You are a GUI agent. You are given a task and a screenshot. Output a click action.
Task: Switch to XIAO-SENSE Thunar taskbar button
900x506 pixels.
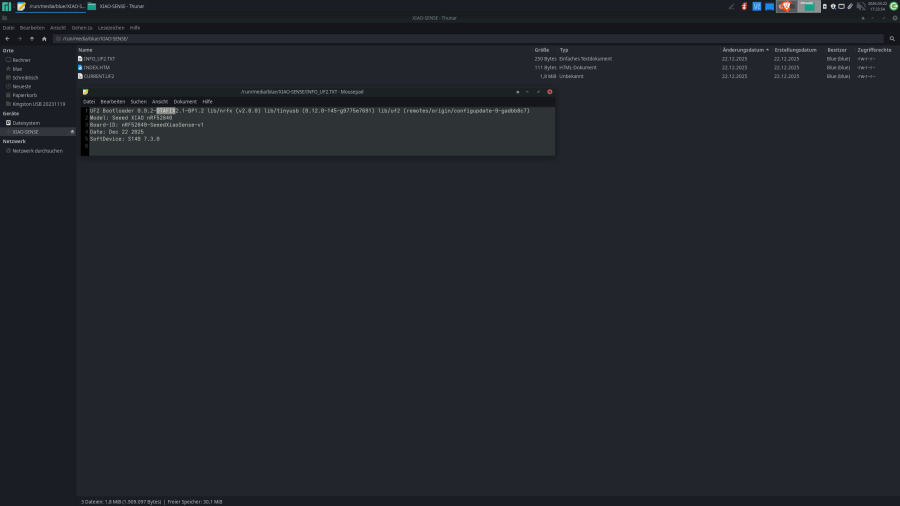(x=116, y=6)
